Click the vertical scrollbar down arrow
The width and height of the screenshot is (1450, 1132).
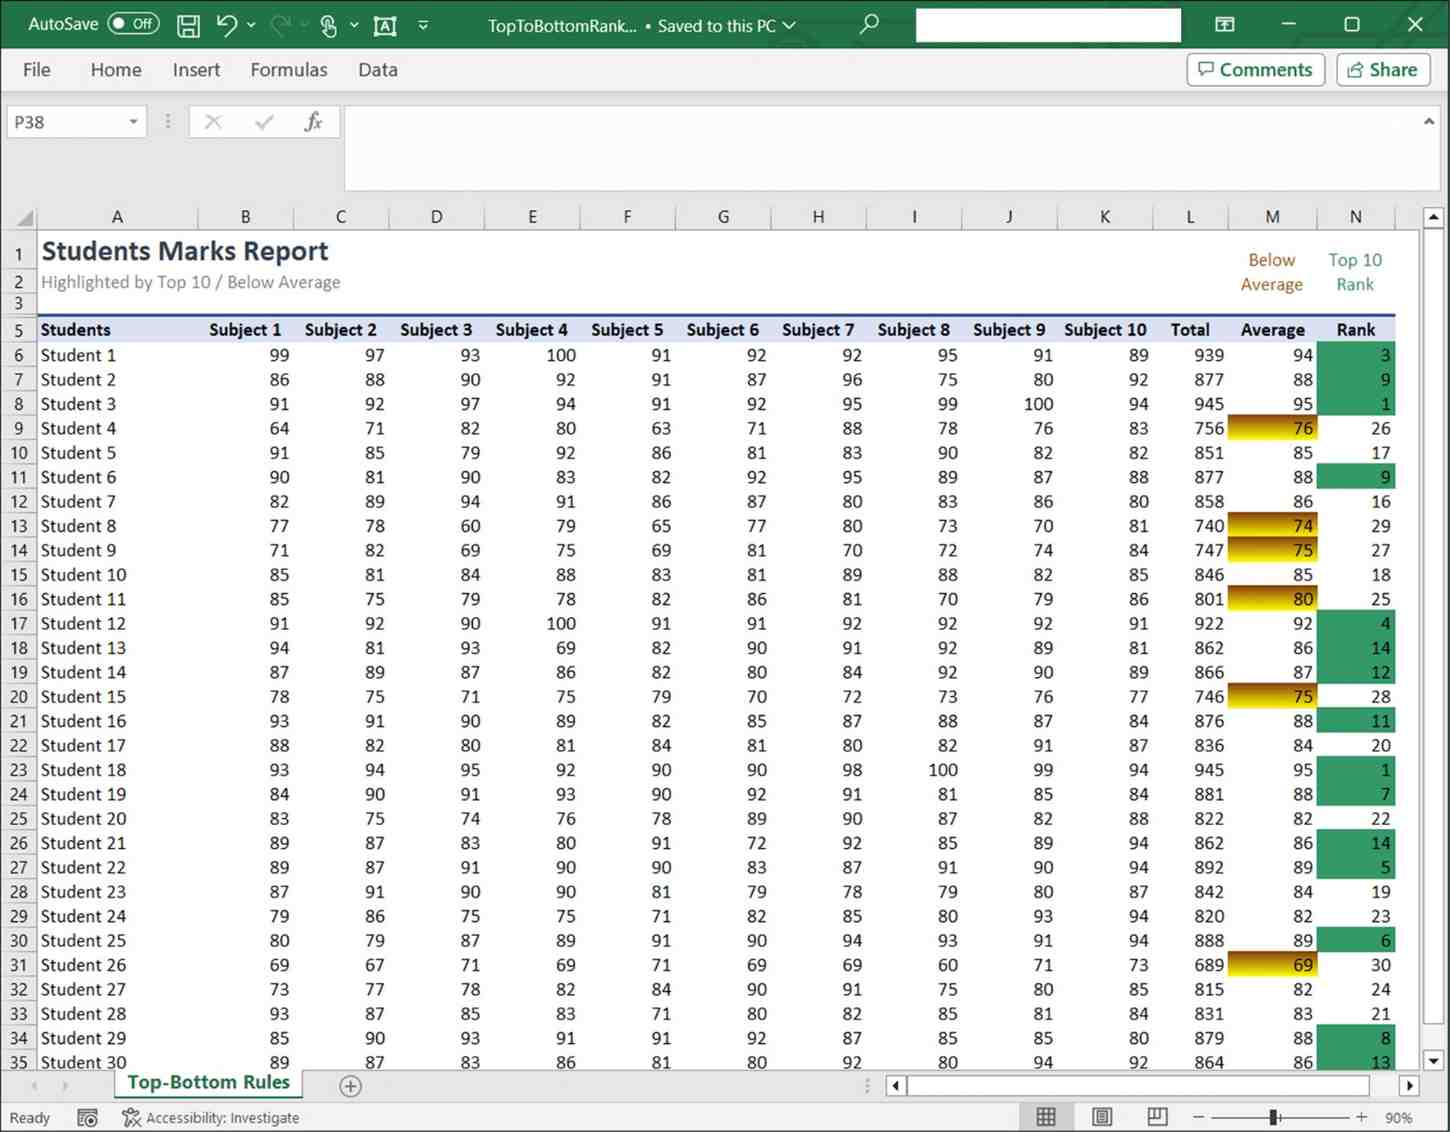pyautogui.click(x=1433, y=1061)
